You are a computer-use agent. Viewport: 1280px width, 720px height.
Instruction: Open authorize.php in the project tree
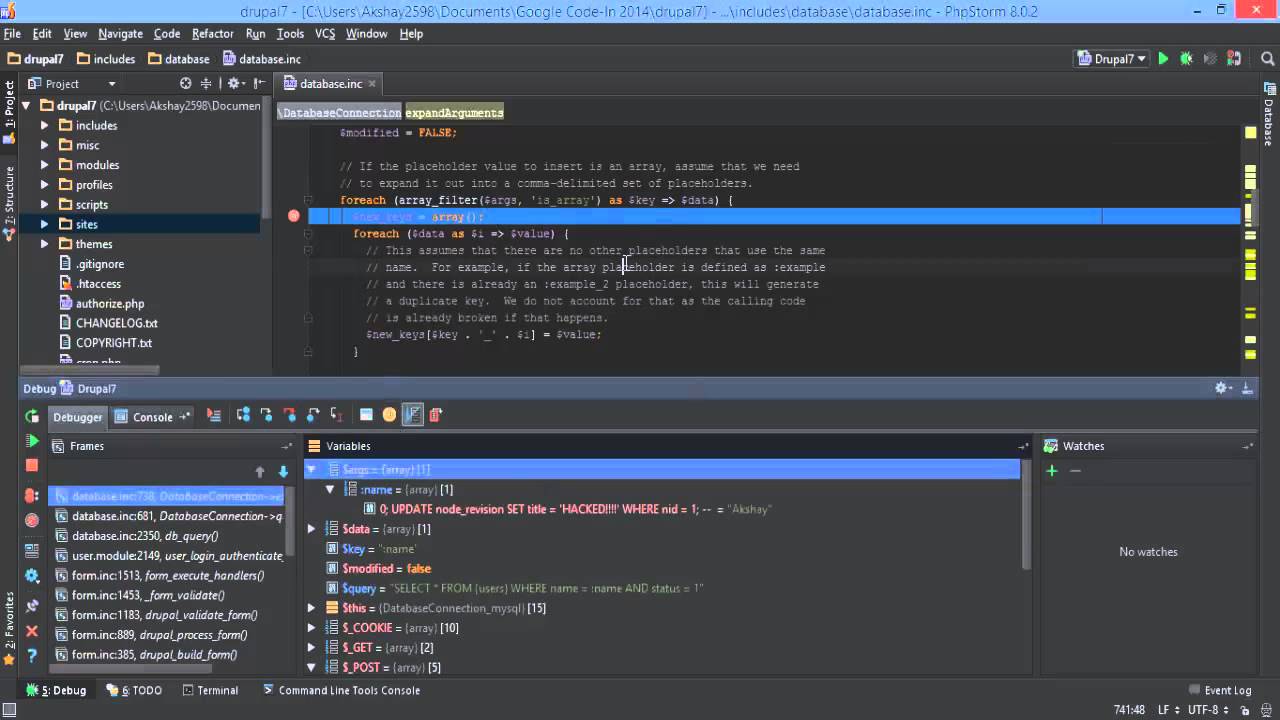[x=110, y=303]
